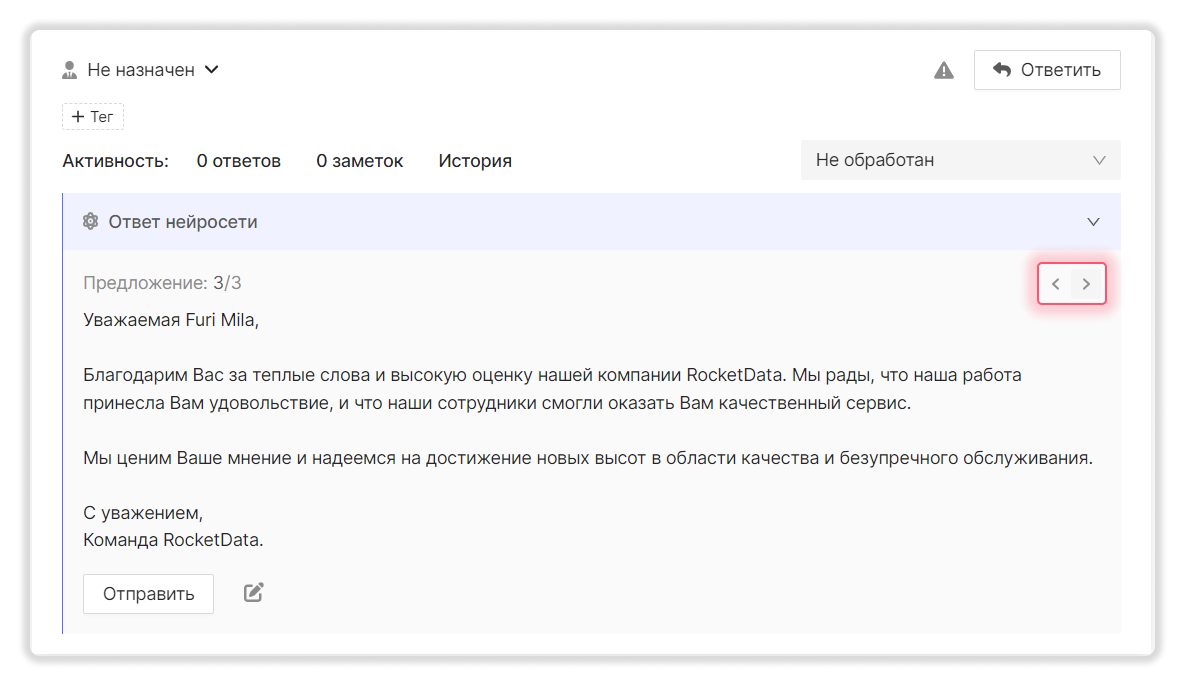Add a new tag with Тег button
This screenshot has width=1191, height=688.
tap(93, 116)
